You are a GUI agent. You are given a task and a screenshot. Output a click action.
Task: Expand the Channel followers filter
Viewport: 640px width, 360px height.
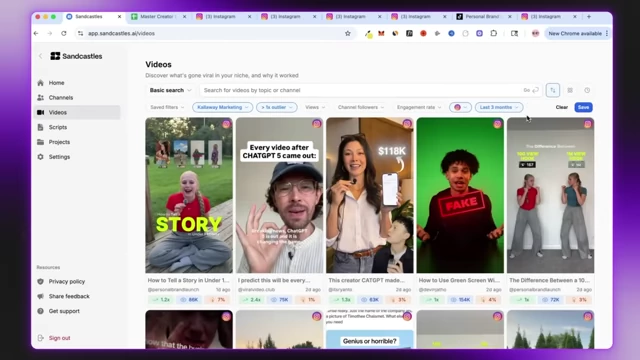(360, 107)
